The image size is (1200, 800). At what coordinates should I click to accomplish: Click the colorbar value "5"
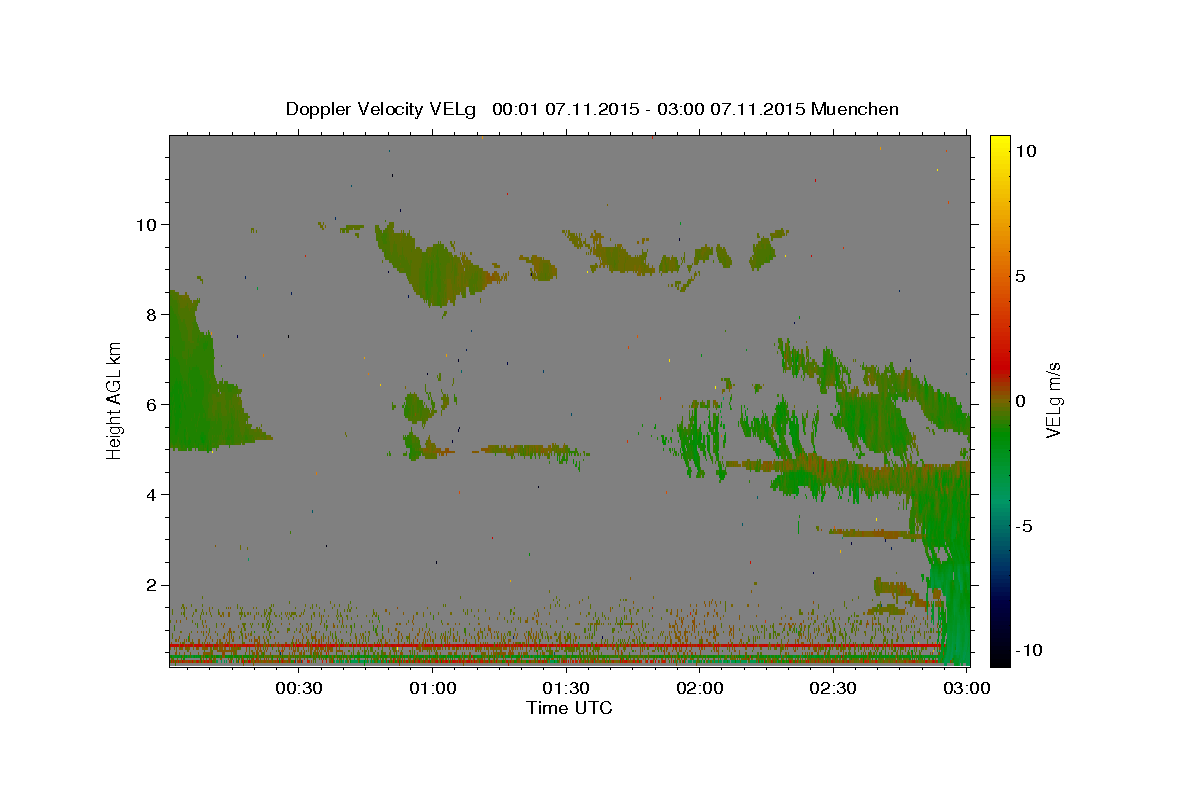tap(1020, 276)
